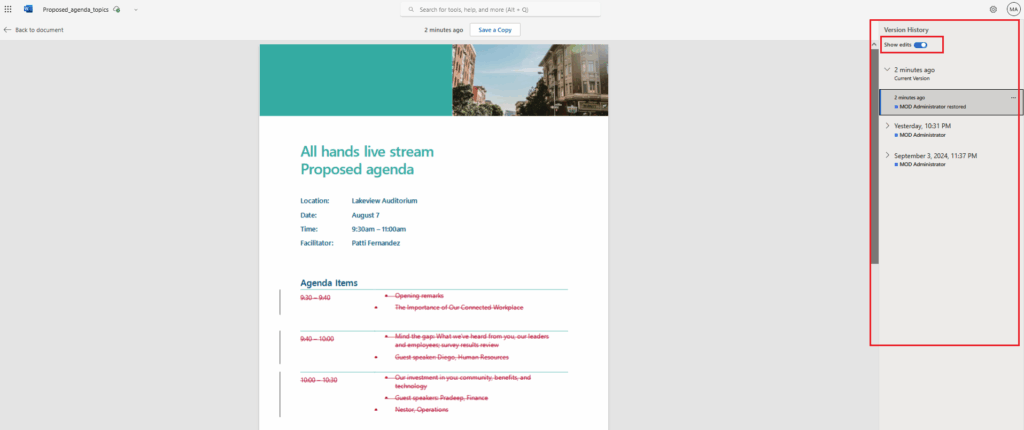Click the Nestor, Operations line
The image size is (1024, 430).
click(421, 410)
